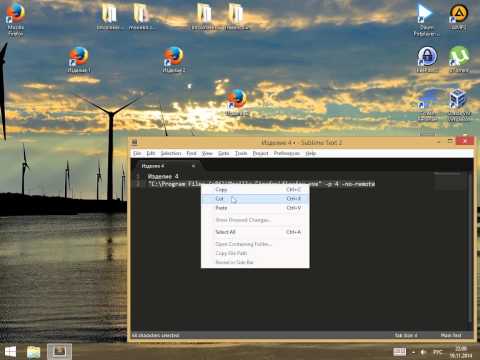Viewport: 480px width, 360px height.
Task: Click Open Containing Folder in context menu
Action: click(x=255, y=244)
